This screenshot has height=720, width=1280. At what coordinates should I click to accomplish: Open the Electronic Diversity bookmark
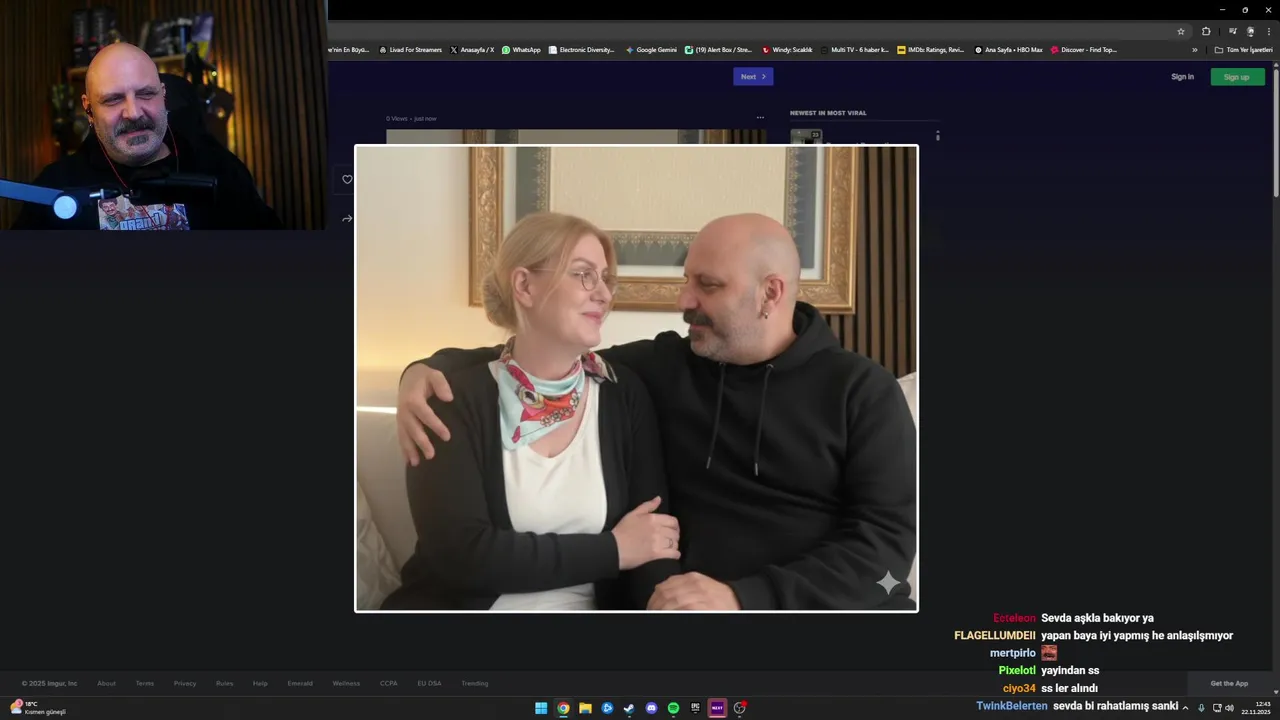(581, 50)
